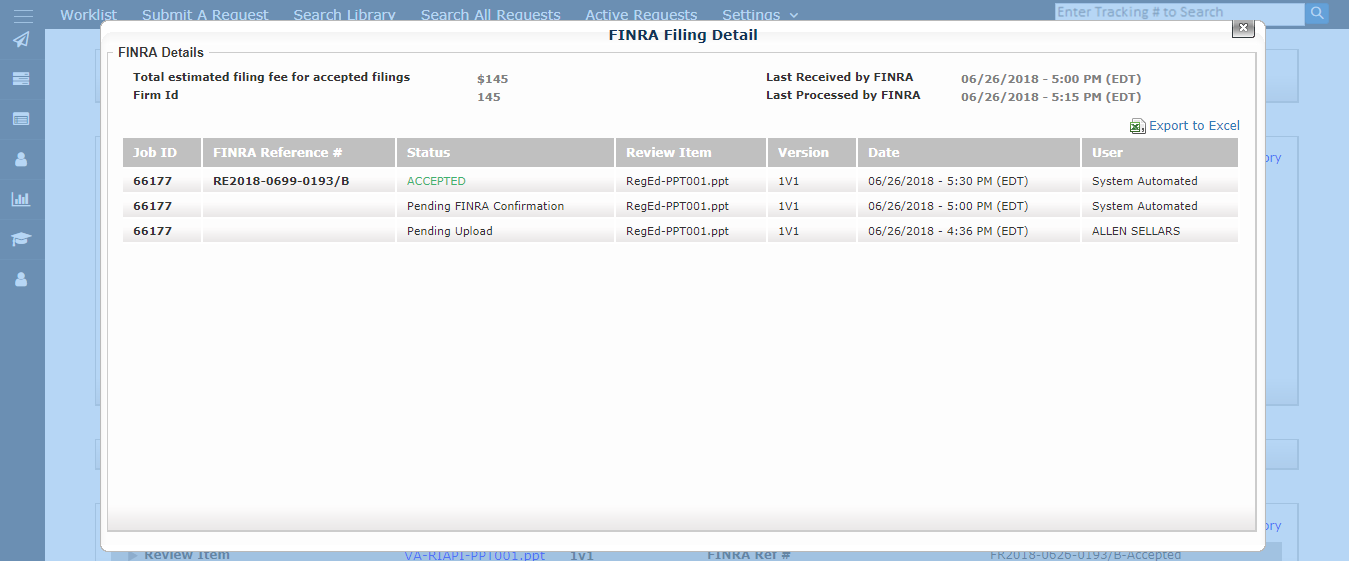Click the ALLEN SELLARS user cell
This screenshot has height=561, width=1349.
(1136, 231)
